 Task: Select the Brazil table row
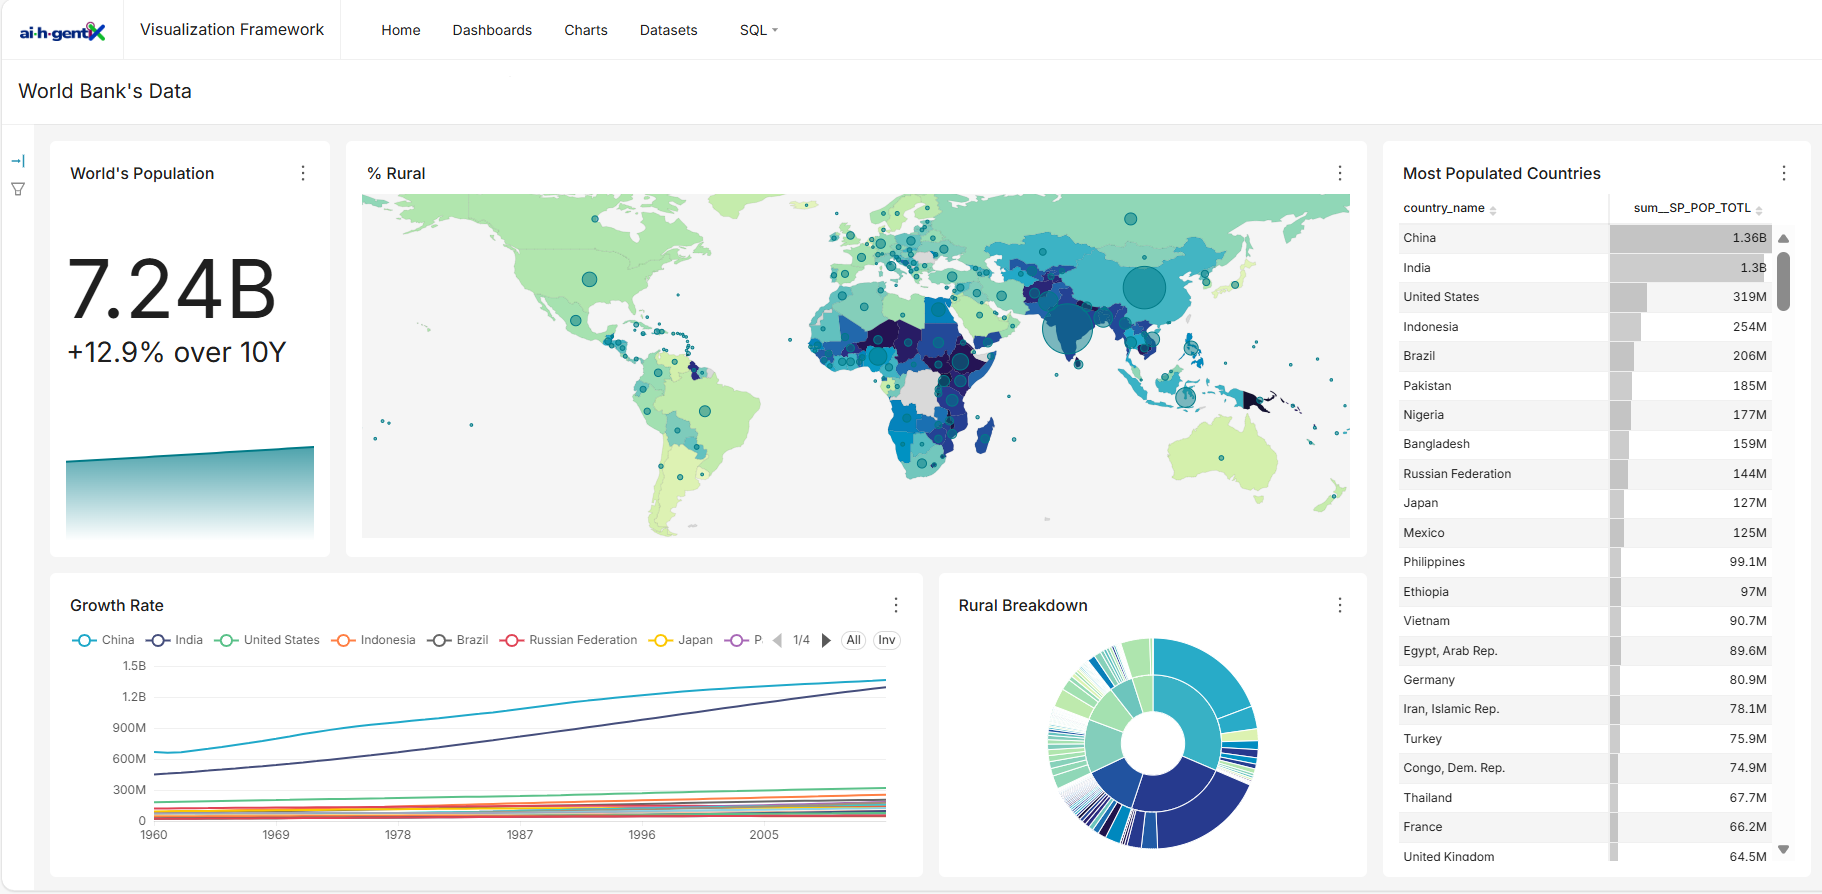coord(1586,356)
